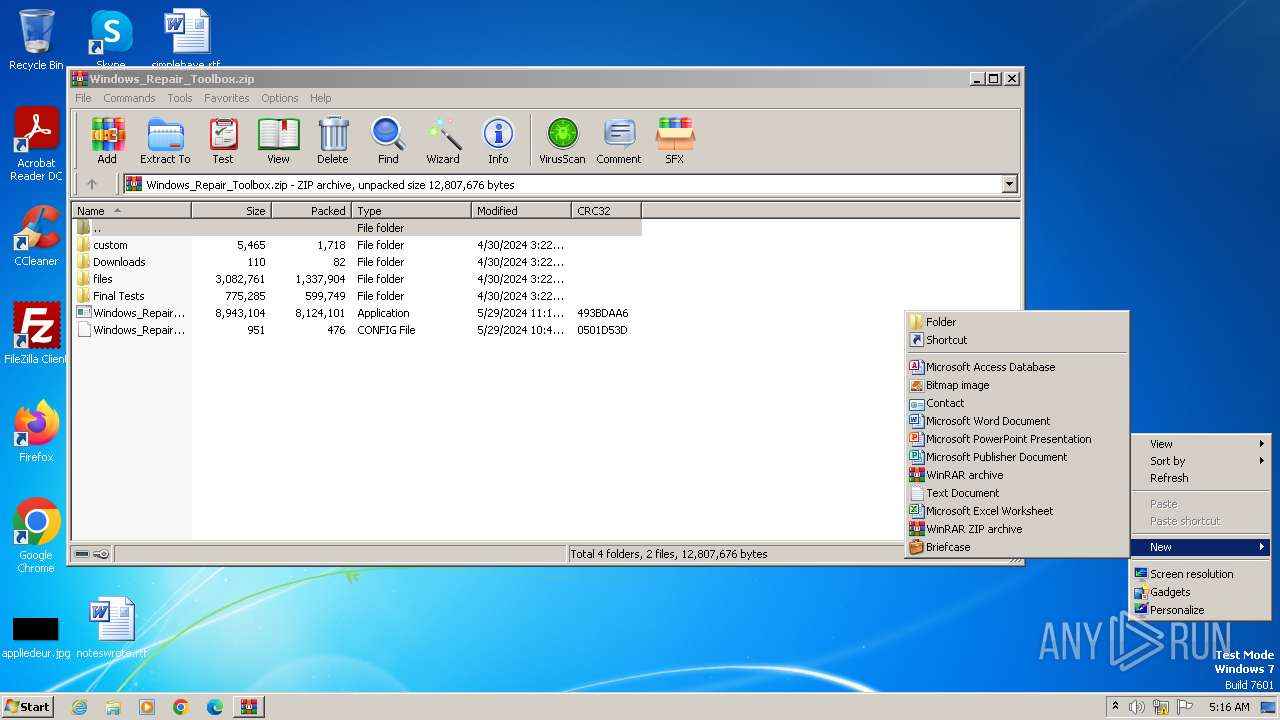Screen dimensions: 1280x720
Task: Open CCleaner desktop icon
Action: (x=36, y=236)
